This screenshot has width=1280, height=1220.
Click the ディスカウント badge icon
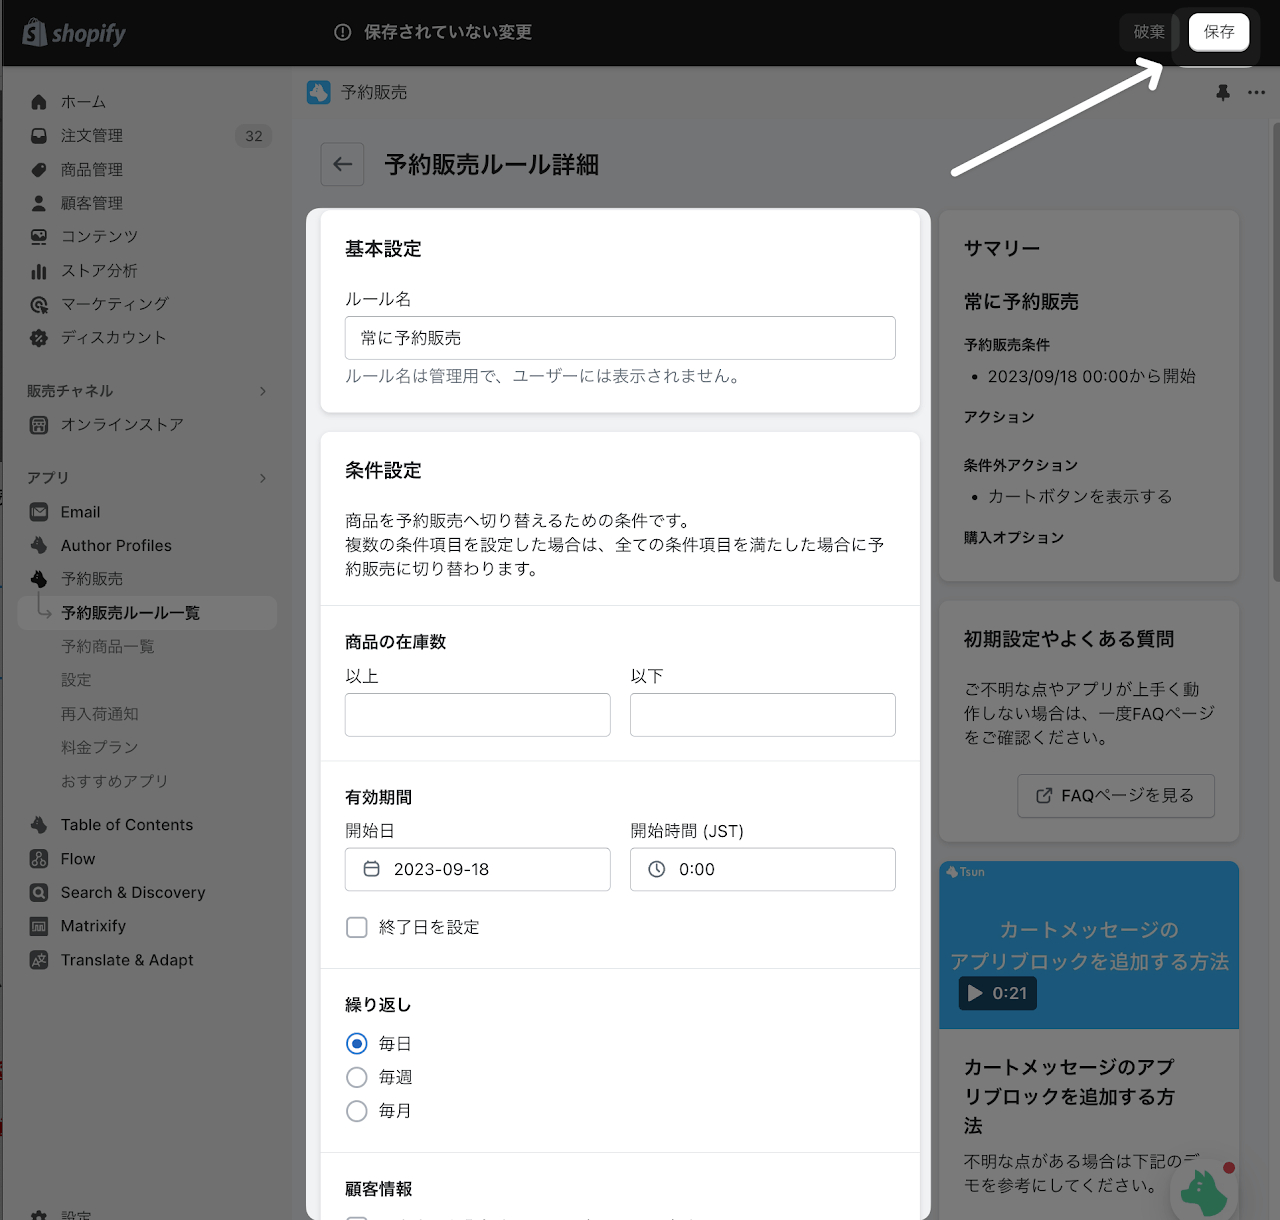[x=39, y=338]
